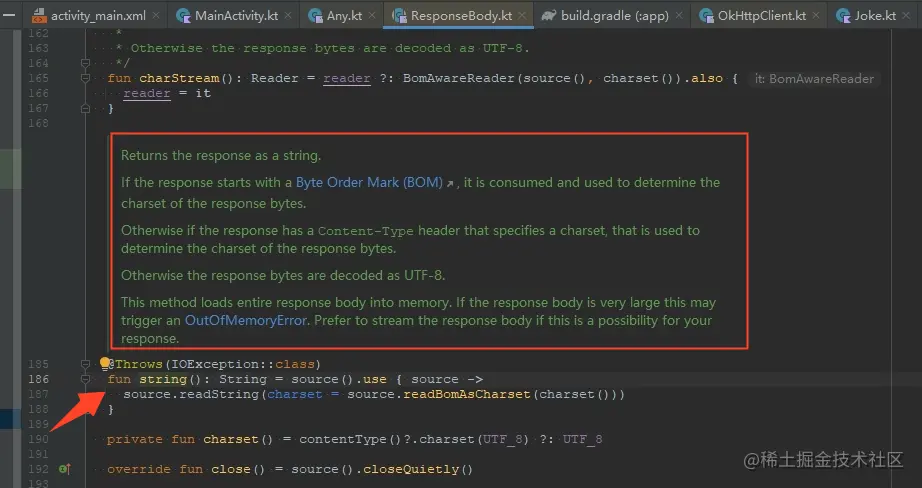This screenshot has width=922, height=488.
Task: Follow the OutOfMemoryError doc link
Action: click(246, 320)
